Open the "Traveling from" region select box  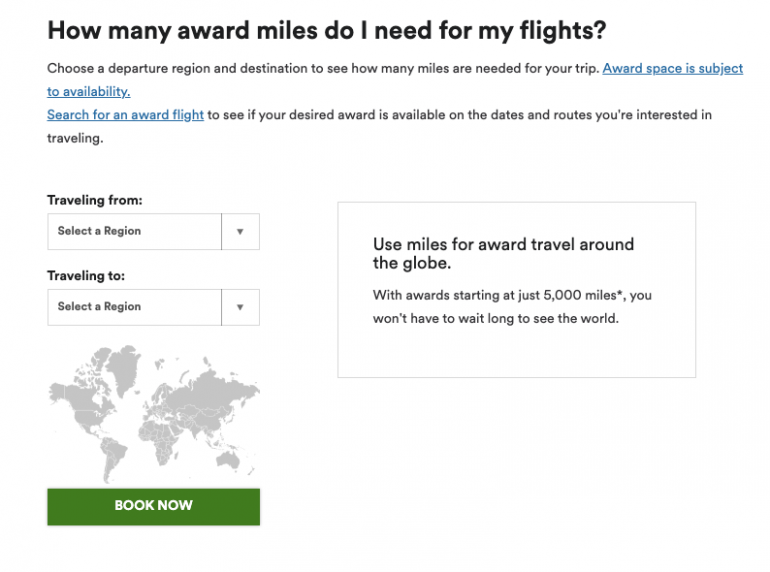point(134,231)
